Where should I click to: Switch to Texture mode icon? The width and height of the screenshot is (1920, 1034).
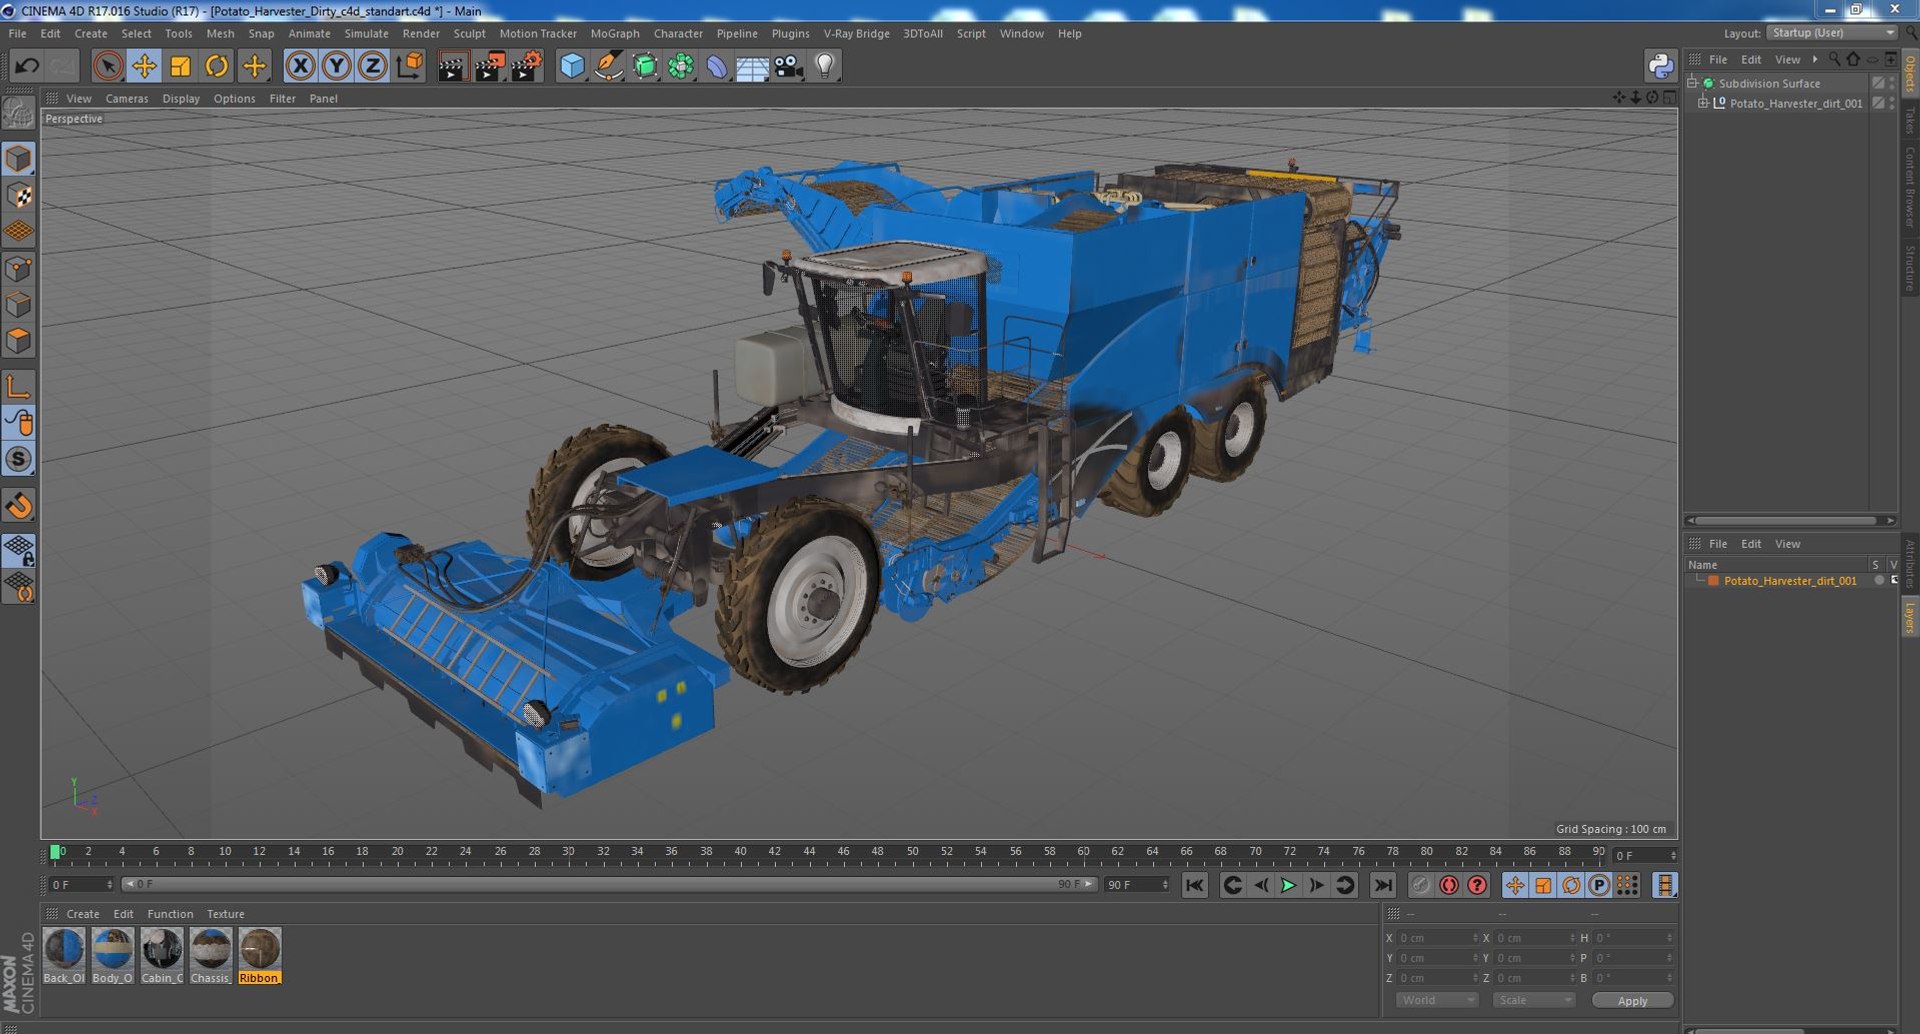(x=19, y=195)
